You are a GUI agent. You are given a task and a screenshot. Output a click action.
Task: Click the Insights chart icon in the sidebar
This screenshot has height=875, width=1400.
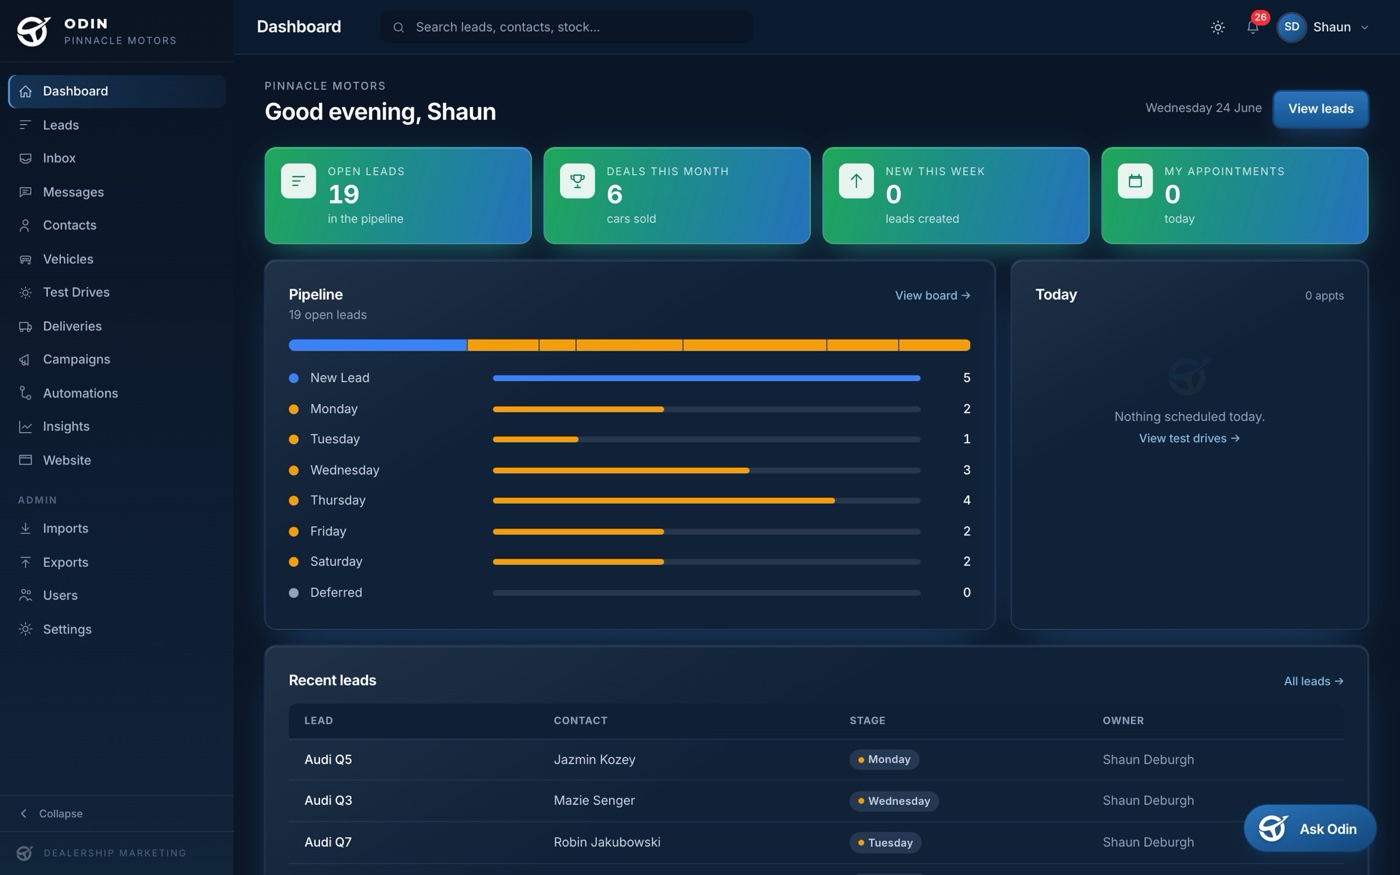25,426
